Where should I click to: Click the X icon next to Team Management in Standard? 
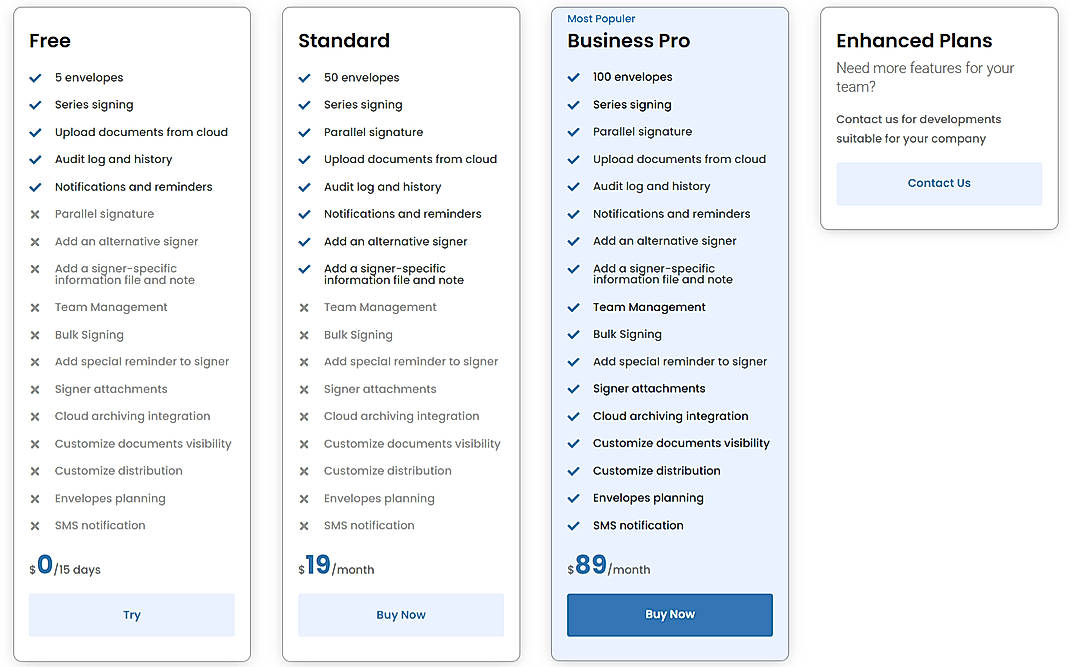click(304, 307)
